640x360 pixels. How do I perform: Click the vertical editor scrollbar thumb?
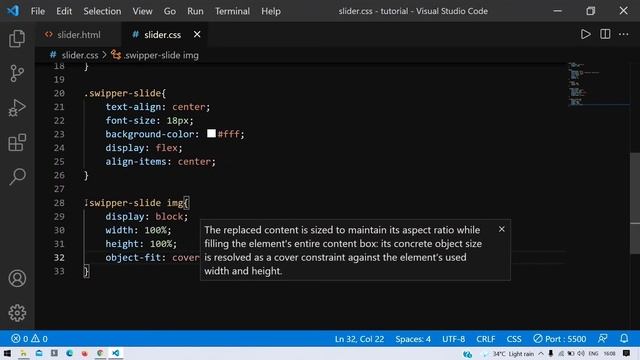tap(635, 203)
